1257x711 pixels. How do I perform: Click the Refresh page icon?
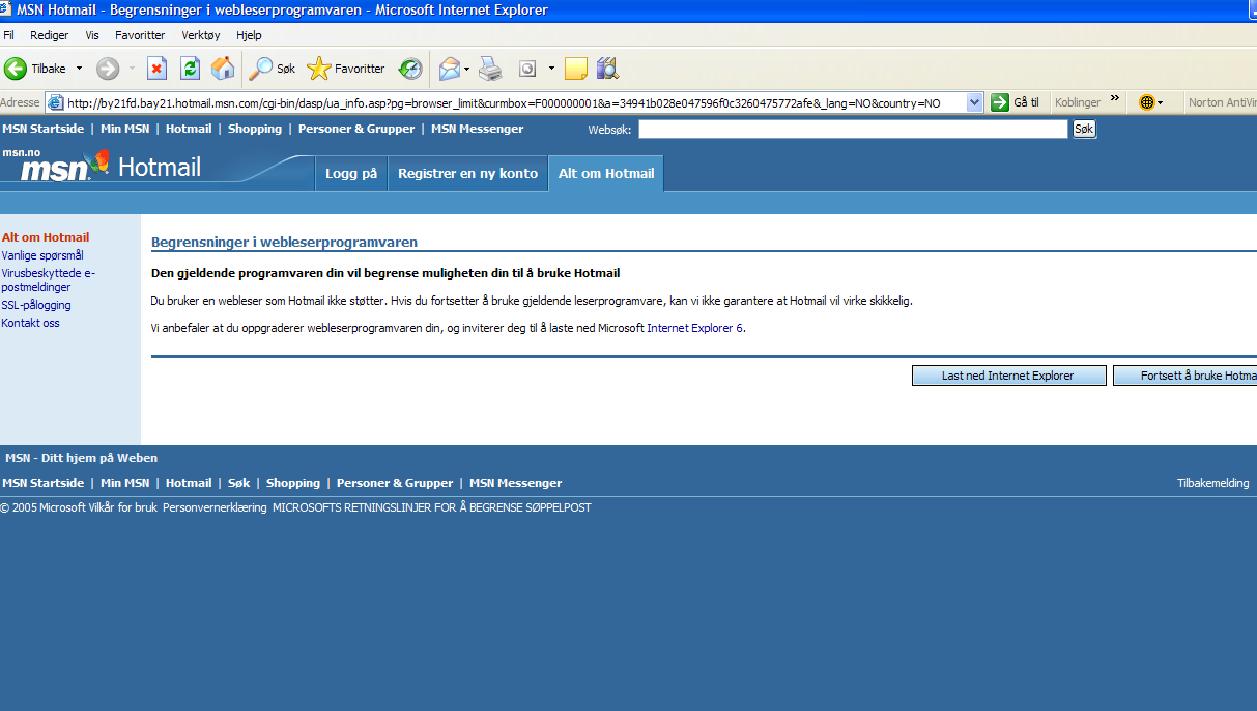tap(190, 69)
